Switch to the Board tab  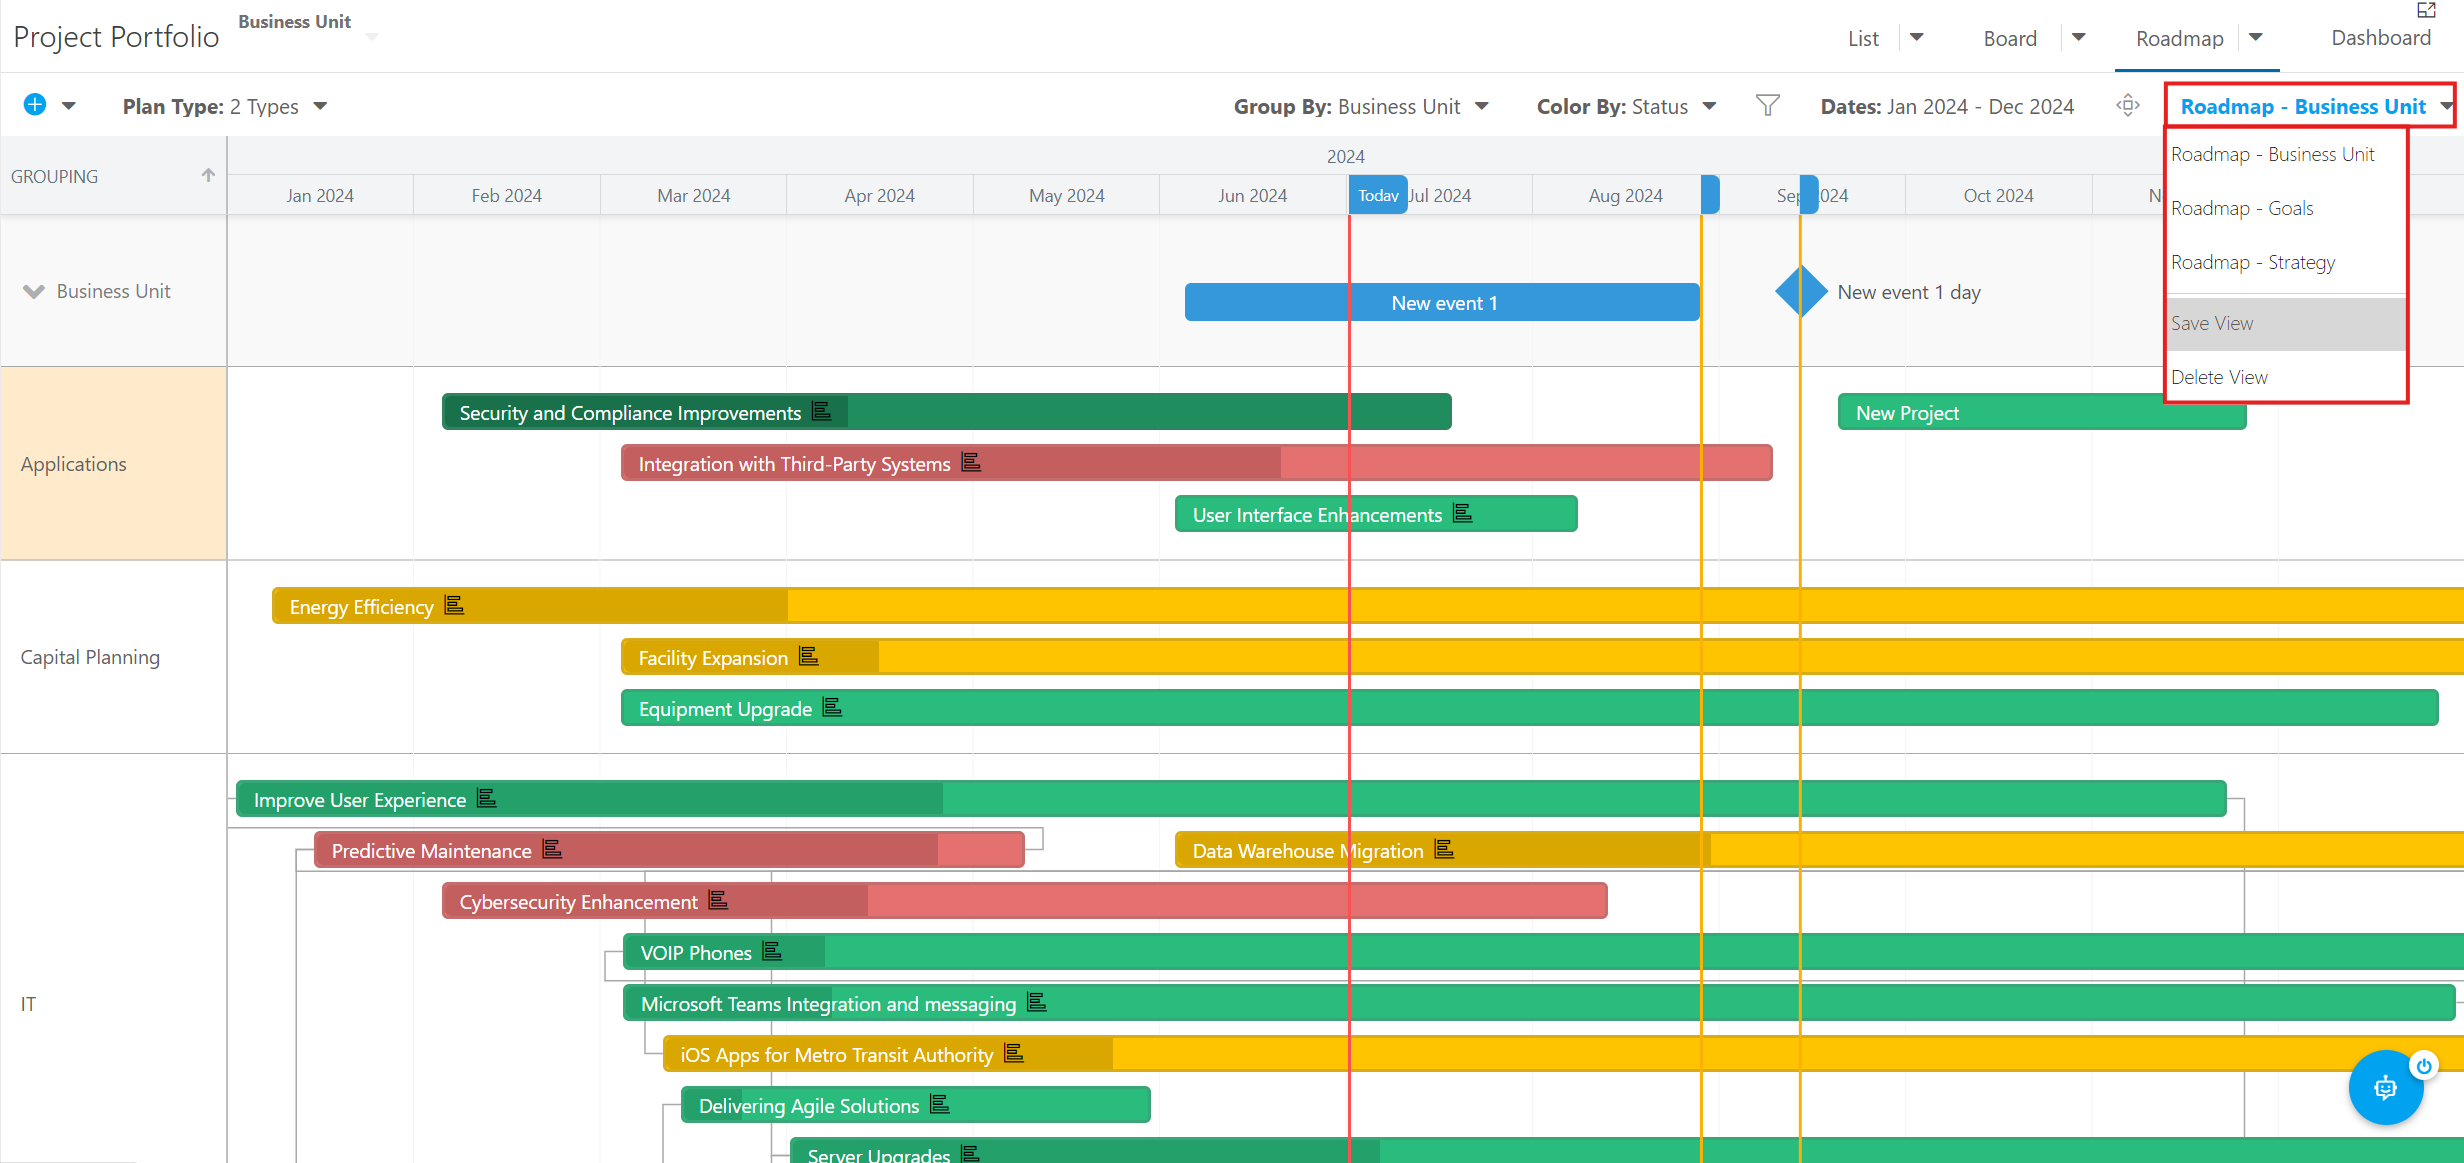2010,37
